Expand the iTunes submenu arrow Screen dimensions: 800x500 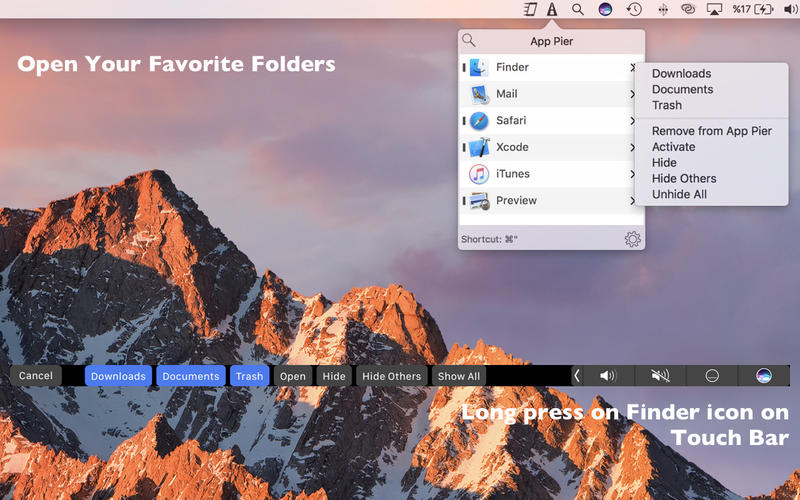click(x=633, y=174)
